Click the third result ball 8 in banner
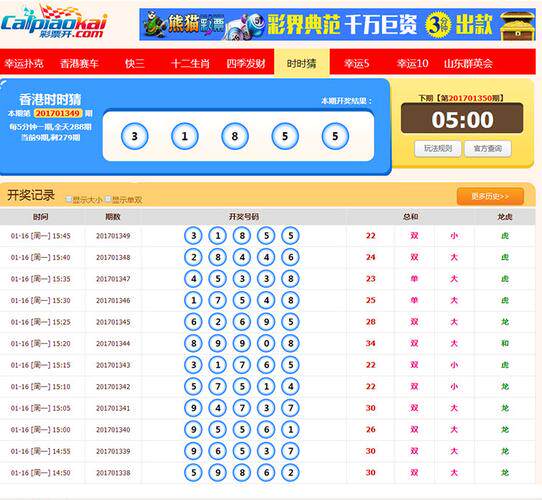Screen dimensions: 542x500 click(235, 136)
